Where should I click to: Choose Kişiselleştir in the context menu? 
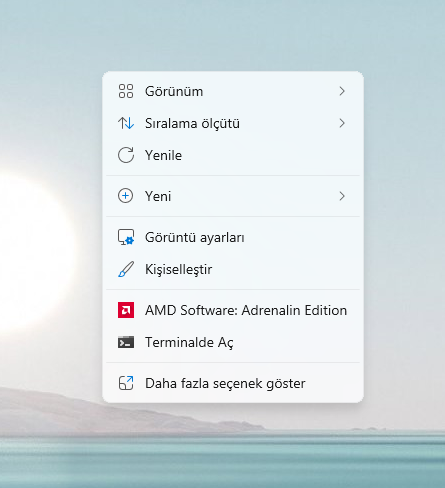(x=233, y=269)
